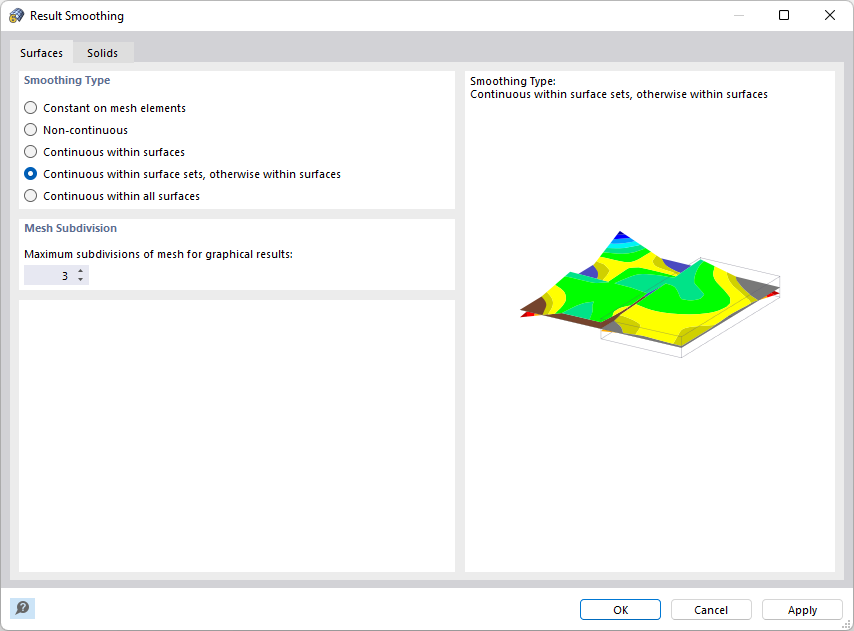Click the Maximum subdivisions label text
The image size is (854, 631).
tap(158, 254)
